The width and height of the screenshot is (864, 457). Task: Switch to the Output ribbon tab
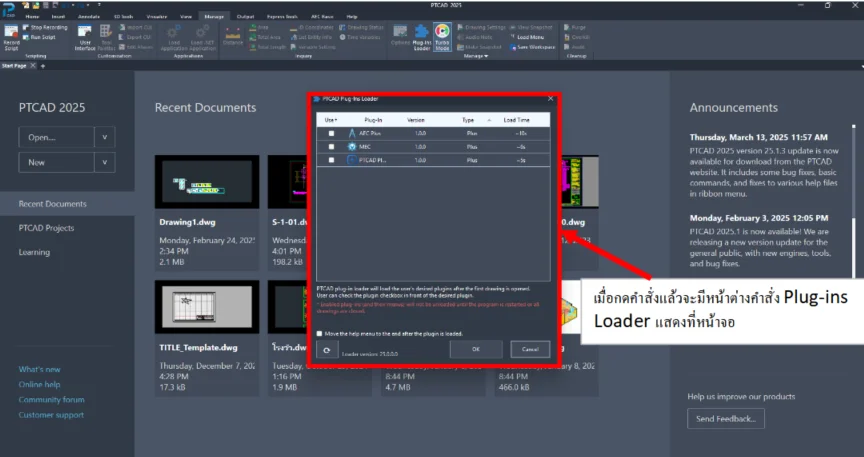[x=245, y=17]
